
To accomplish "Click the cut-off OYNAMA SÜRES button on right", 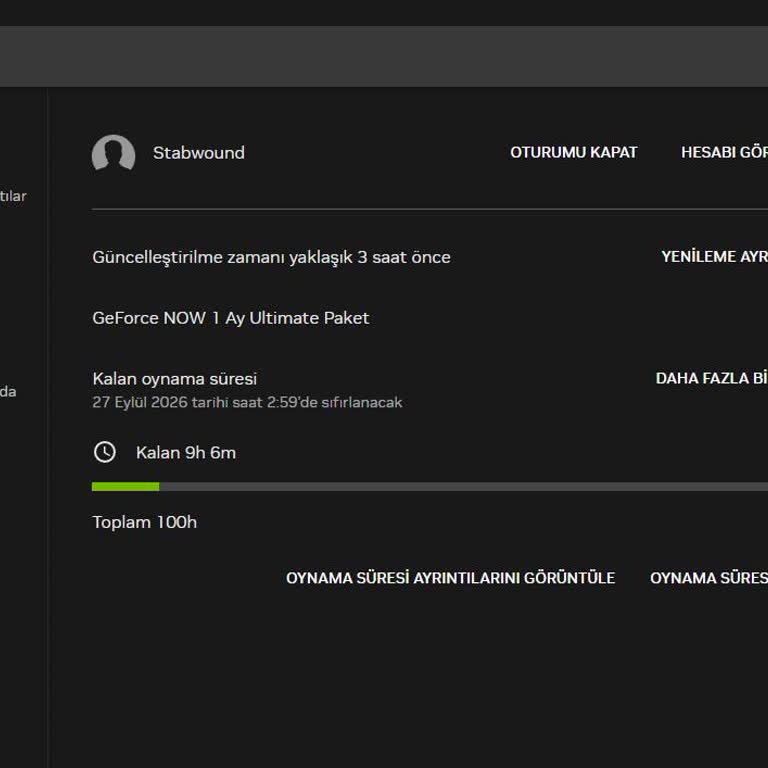I will (709, 578).
